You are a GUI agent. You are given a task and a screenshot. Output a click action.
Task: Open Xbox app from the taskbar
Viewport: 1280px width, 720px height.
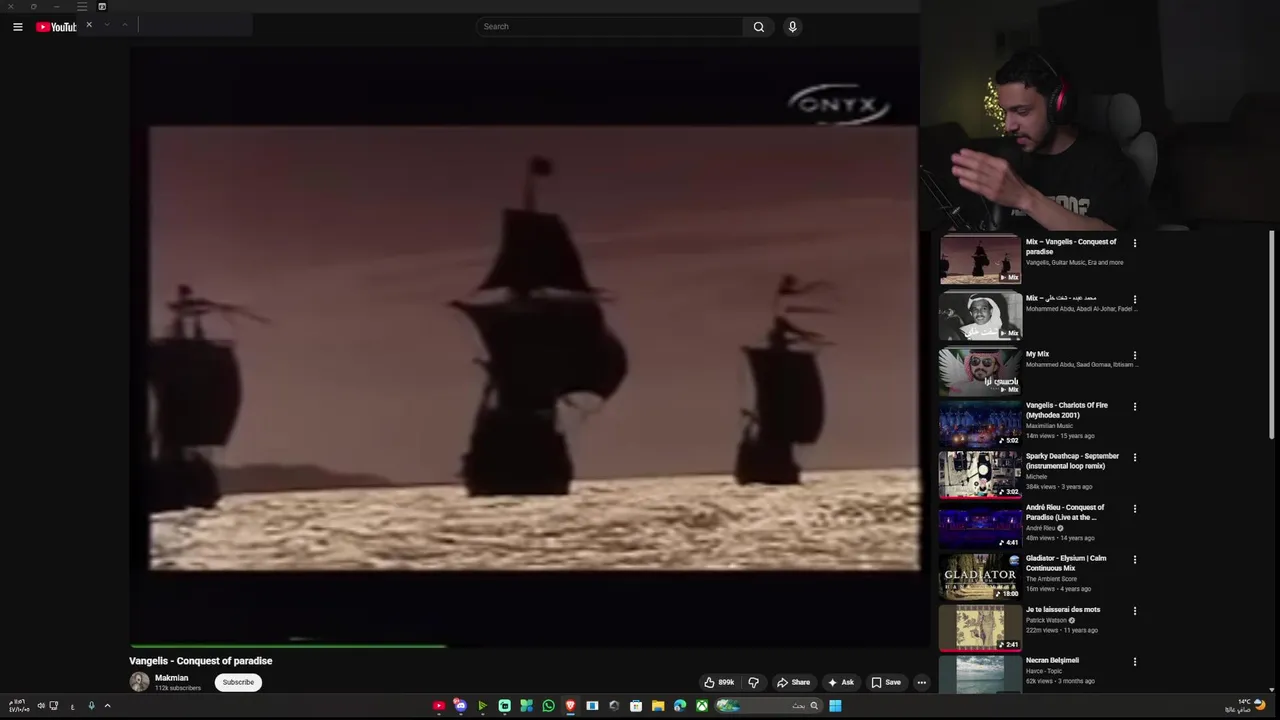[702, 706]
